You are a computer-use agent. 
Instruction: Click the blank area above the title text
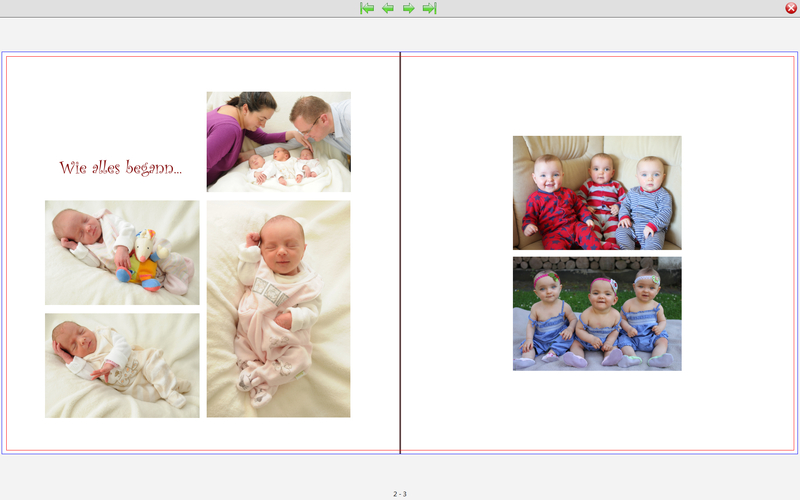[x=120, y=110]
